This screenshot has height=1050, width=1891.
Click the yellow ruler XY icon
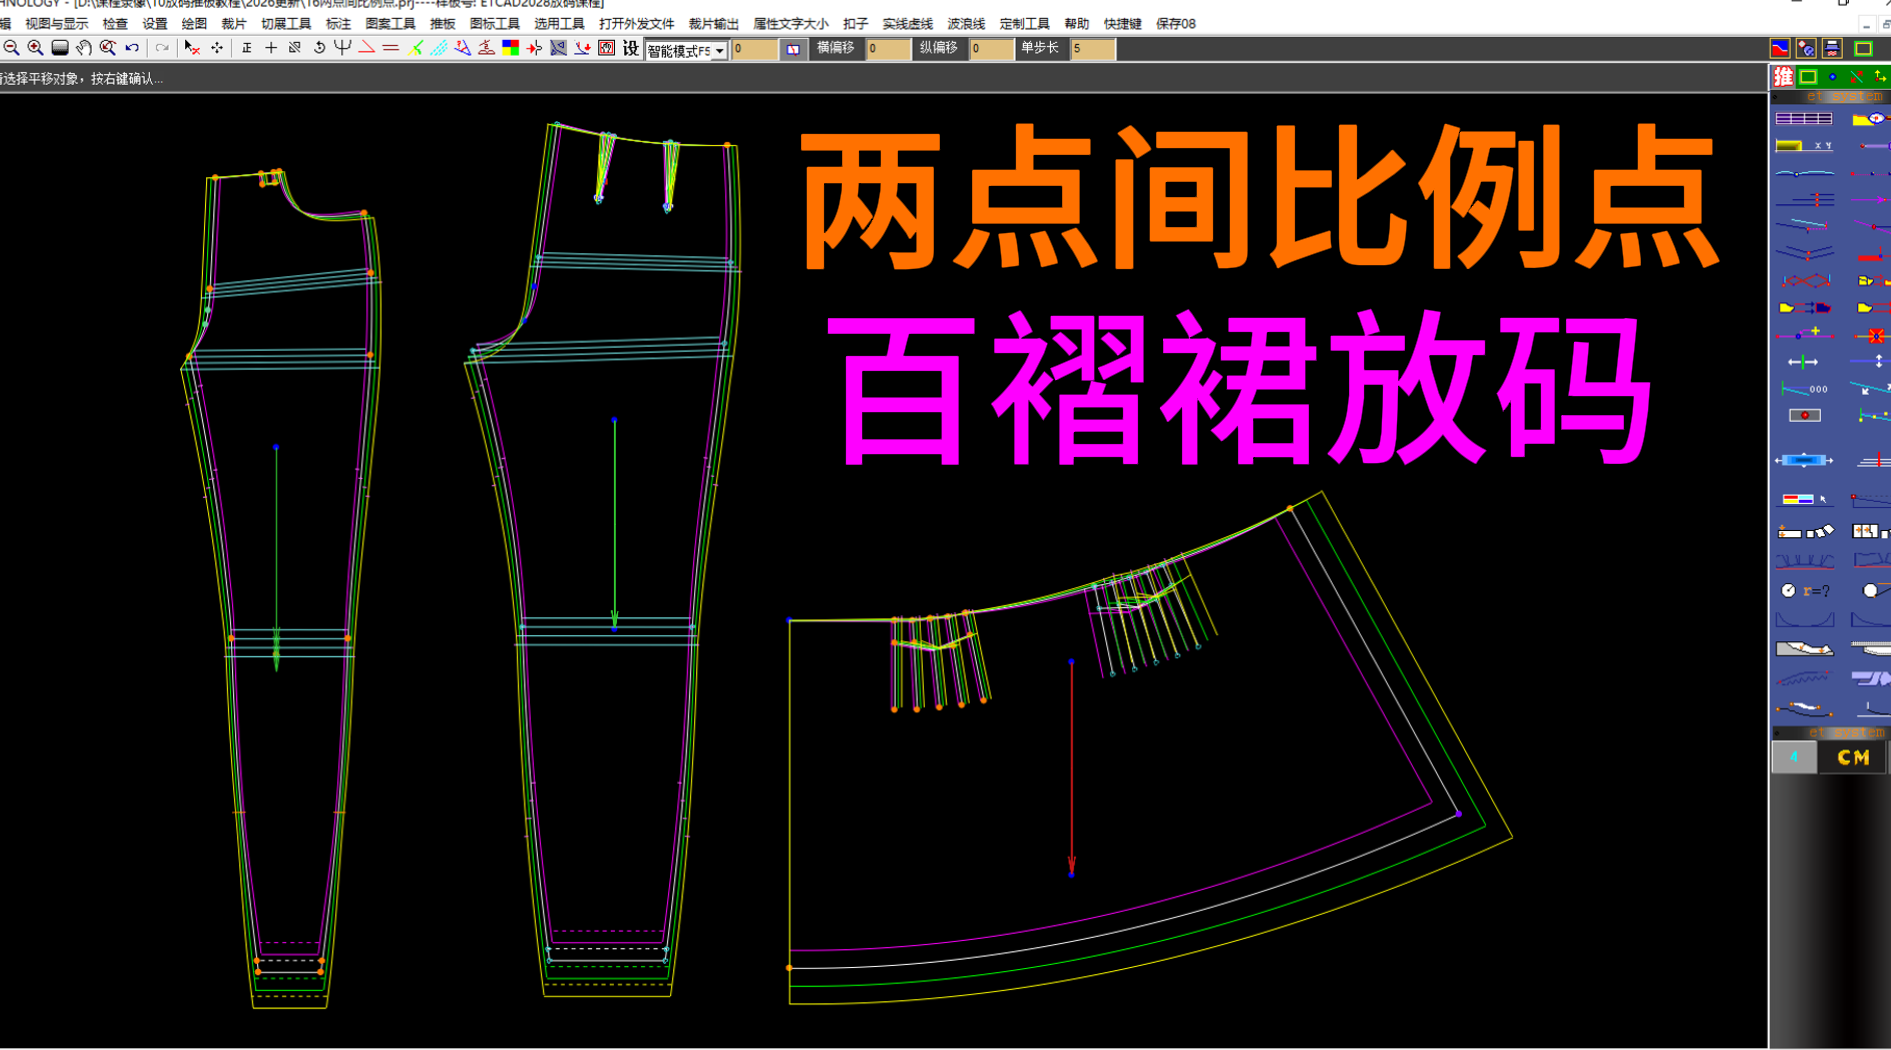(x=1804, y=146)
